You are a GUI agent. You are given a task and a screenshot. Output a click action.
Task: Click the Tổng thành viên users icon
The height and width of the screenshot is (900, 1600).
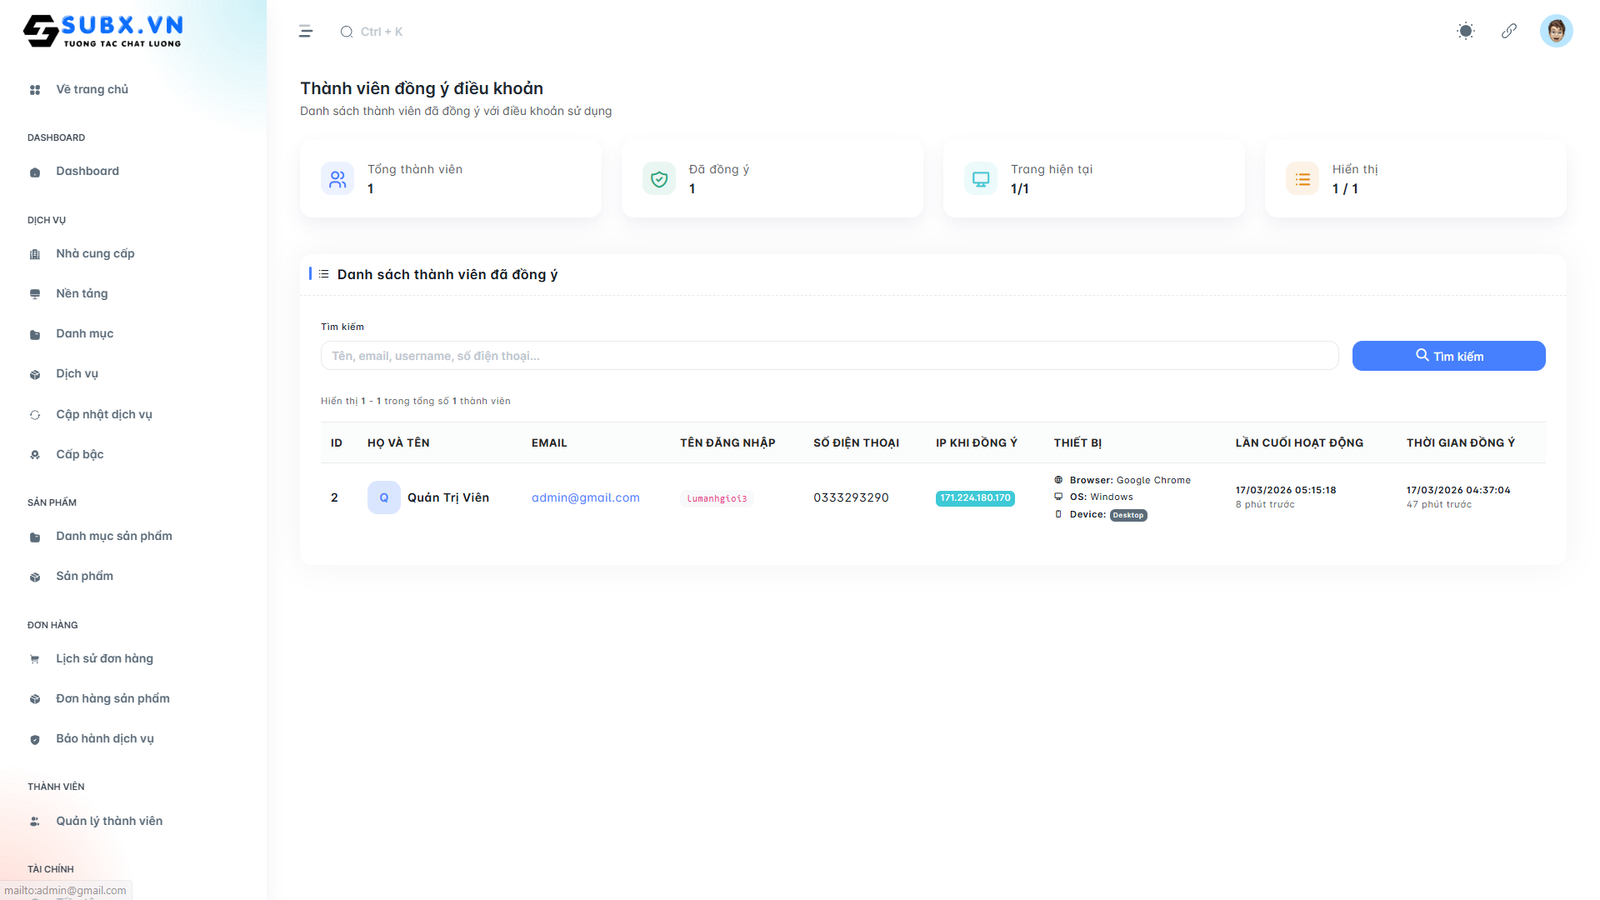(338, 179)
